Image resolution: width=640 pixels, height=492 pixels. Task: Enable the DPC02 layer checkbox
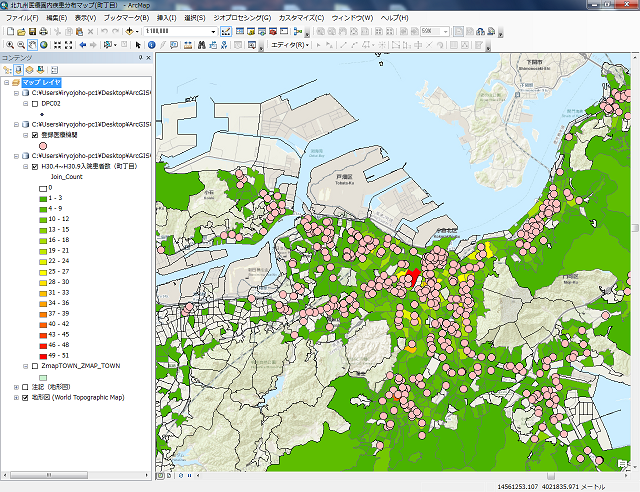[35, 103]
